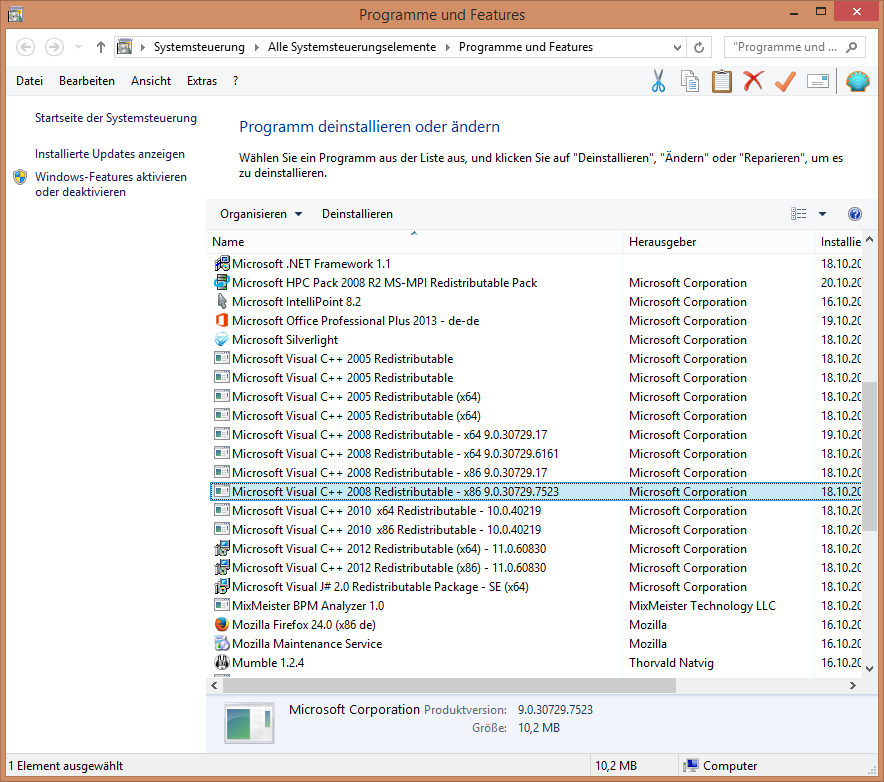Open the view options dropdown arrow
884x782 pixels.
pyautogui.click(x=823, y=214)
